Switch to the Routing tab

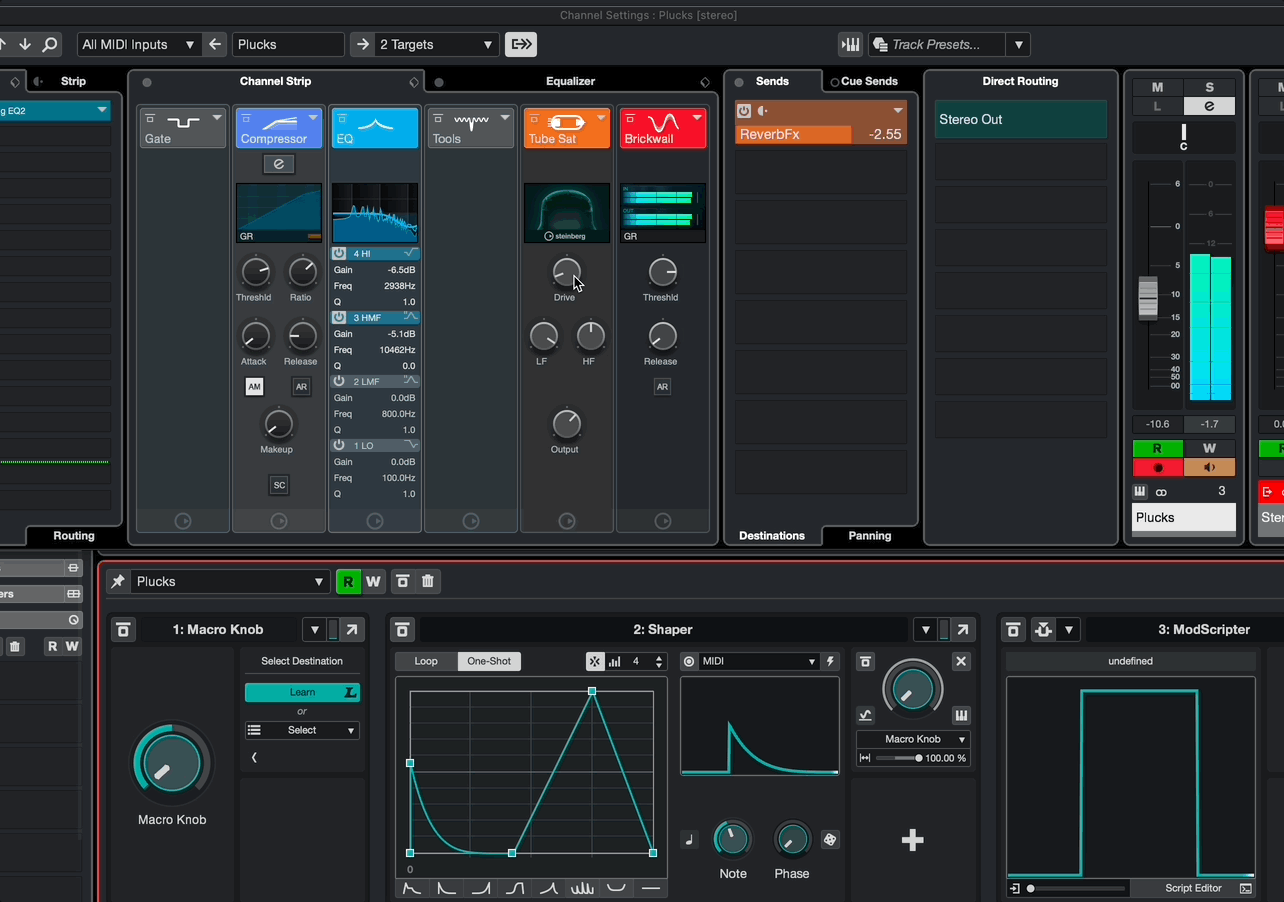[74, 535]
